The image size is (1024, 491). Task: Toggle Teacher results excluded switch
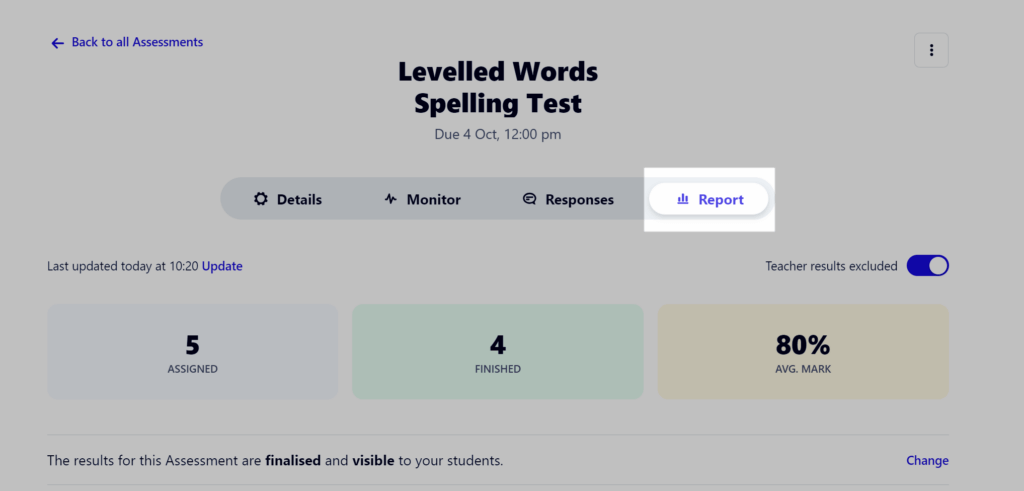pos(927,266)
